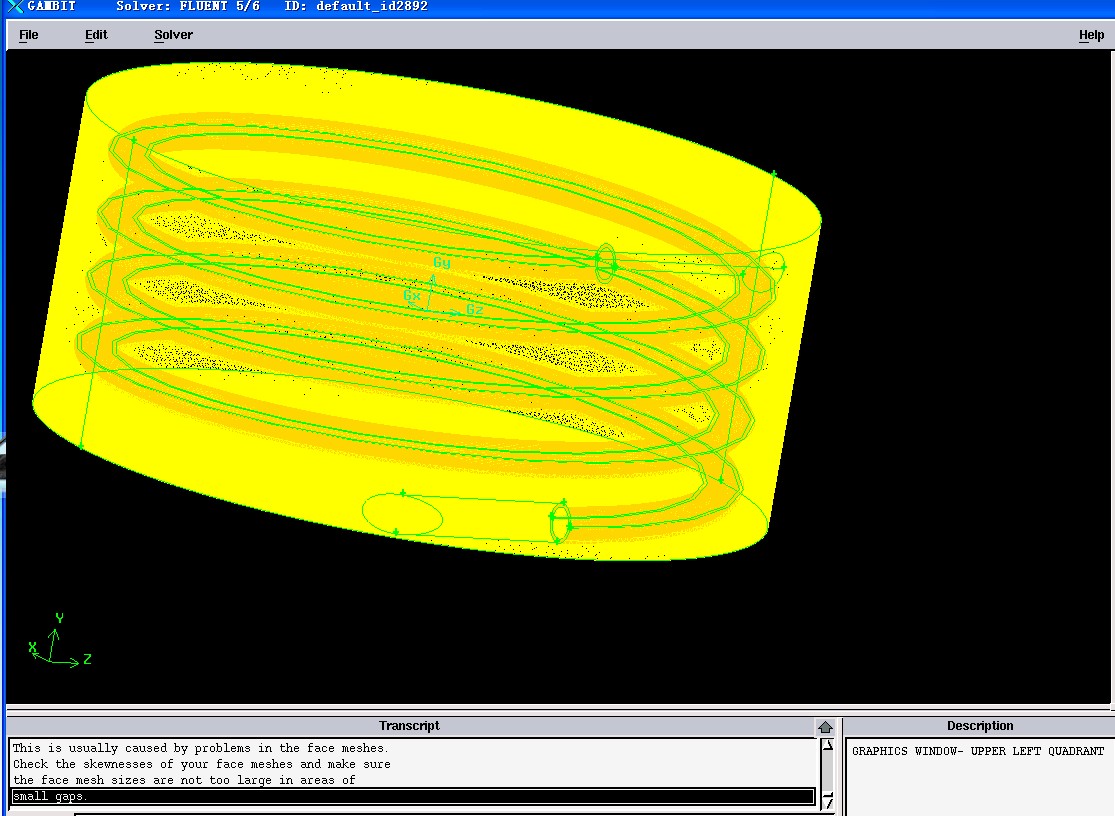This screenshot has width=1115, height=816.
Task: Select the highlighted 'small gaps.' transcript line
Action: coord(50,797)
